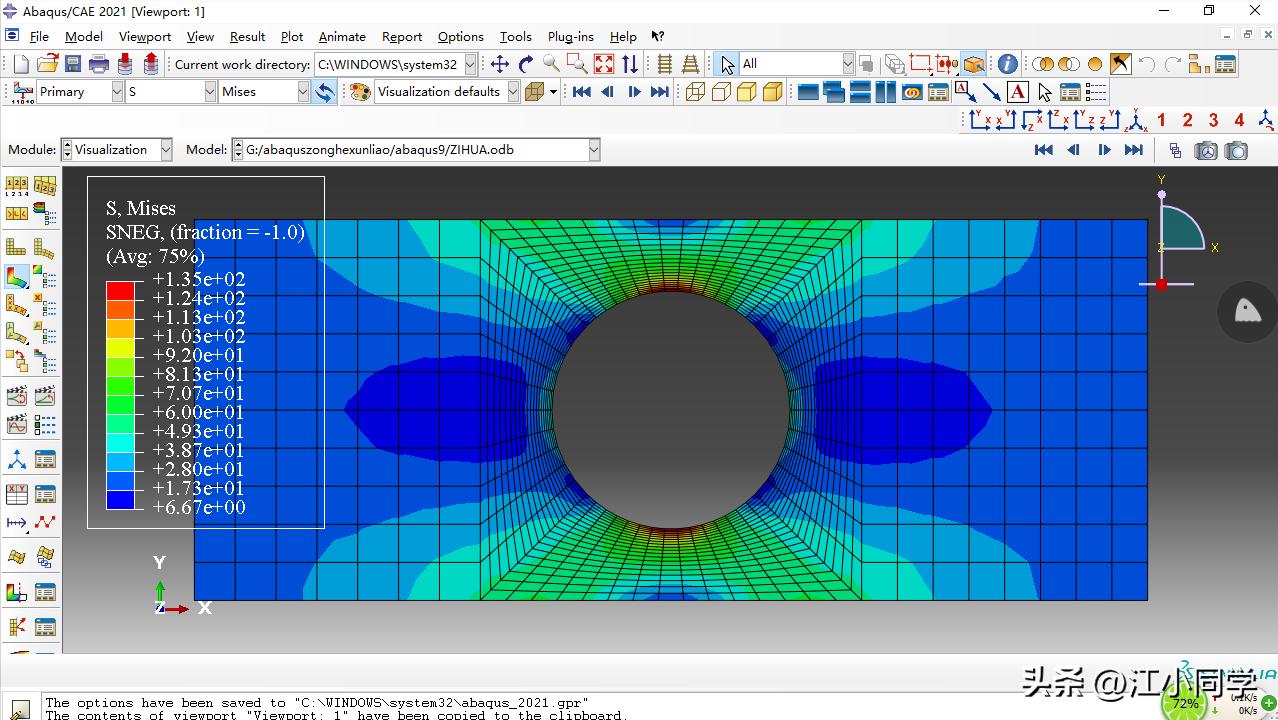This screenshot has height=720, width=1278.
Task: Step to the next animation frame
Action: point(634,91)
